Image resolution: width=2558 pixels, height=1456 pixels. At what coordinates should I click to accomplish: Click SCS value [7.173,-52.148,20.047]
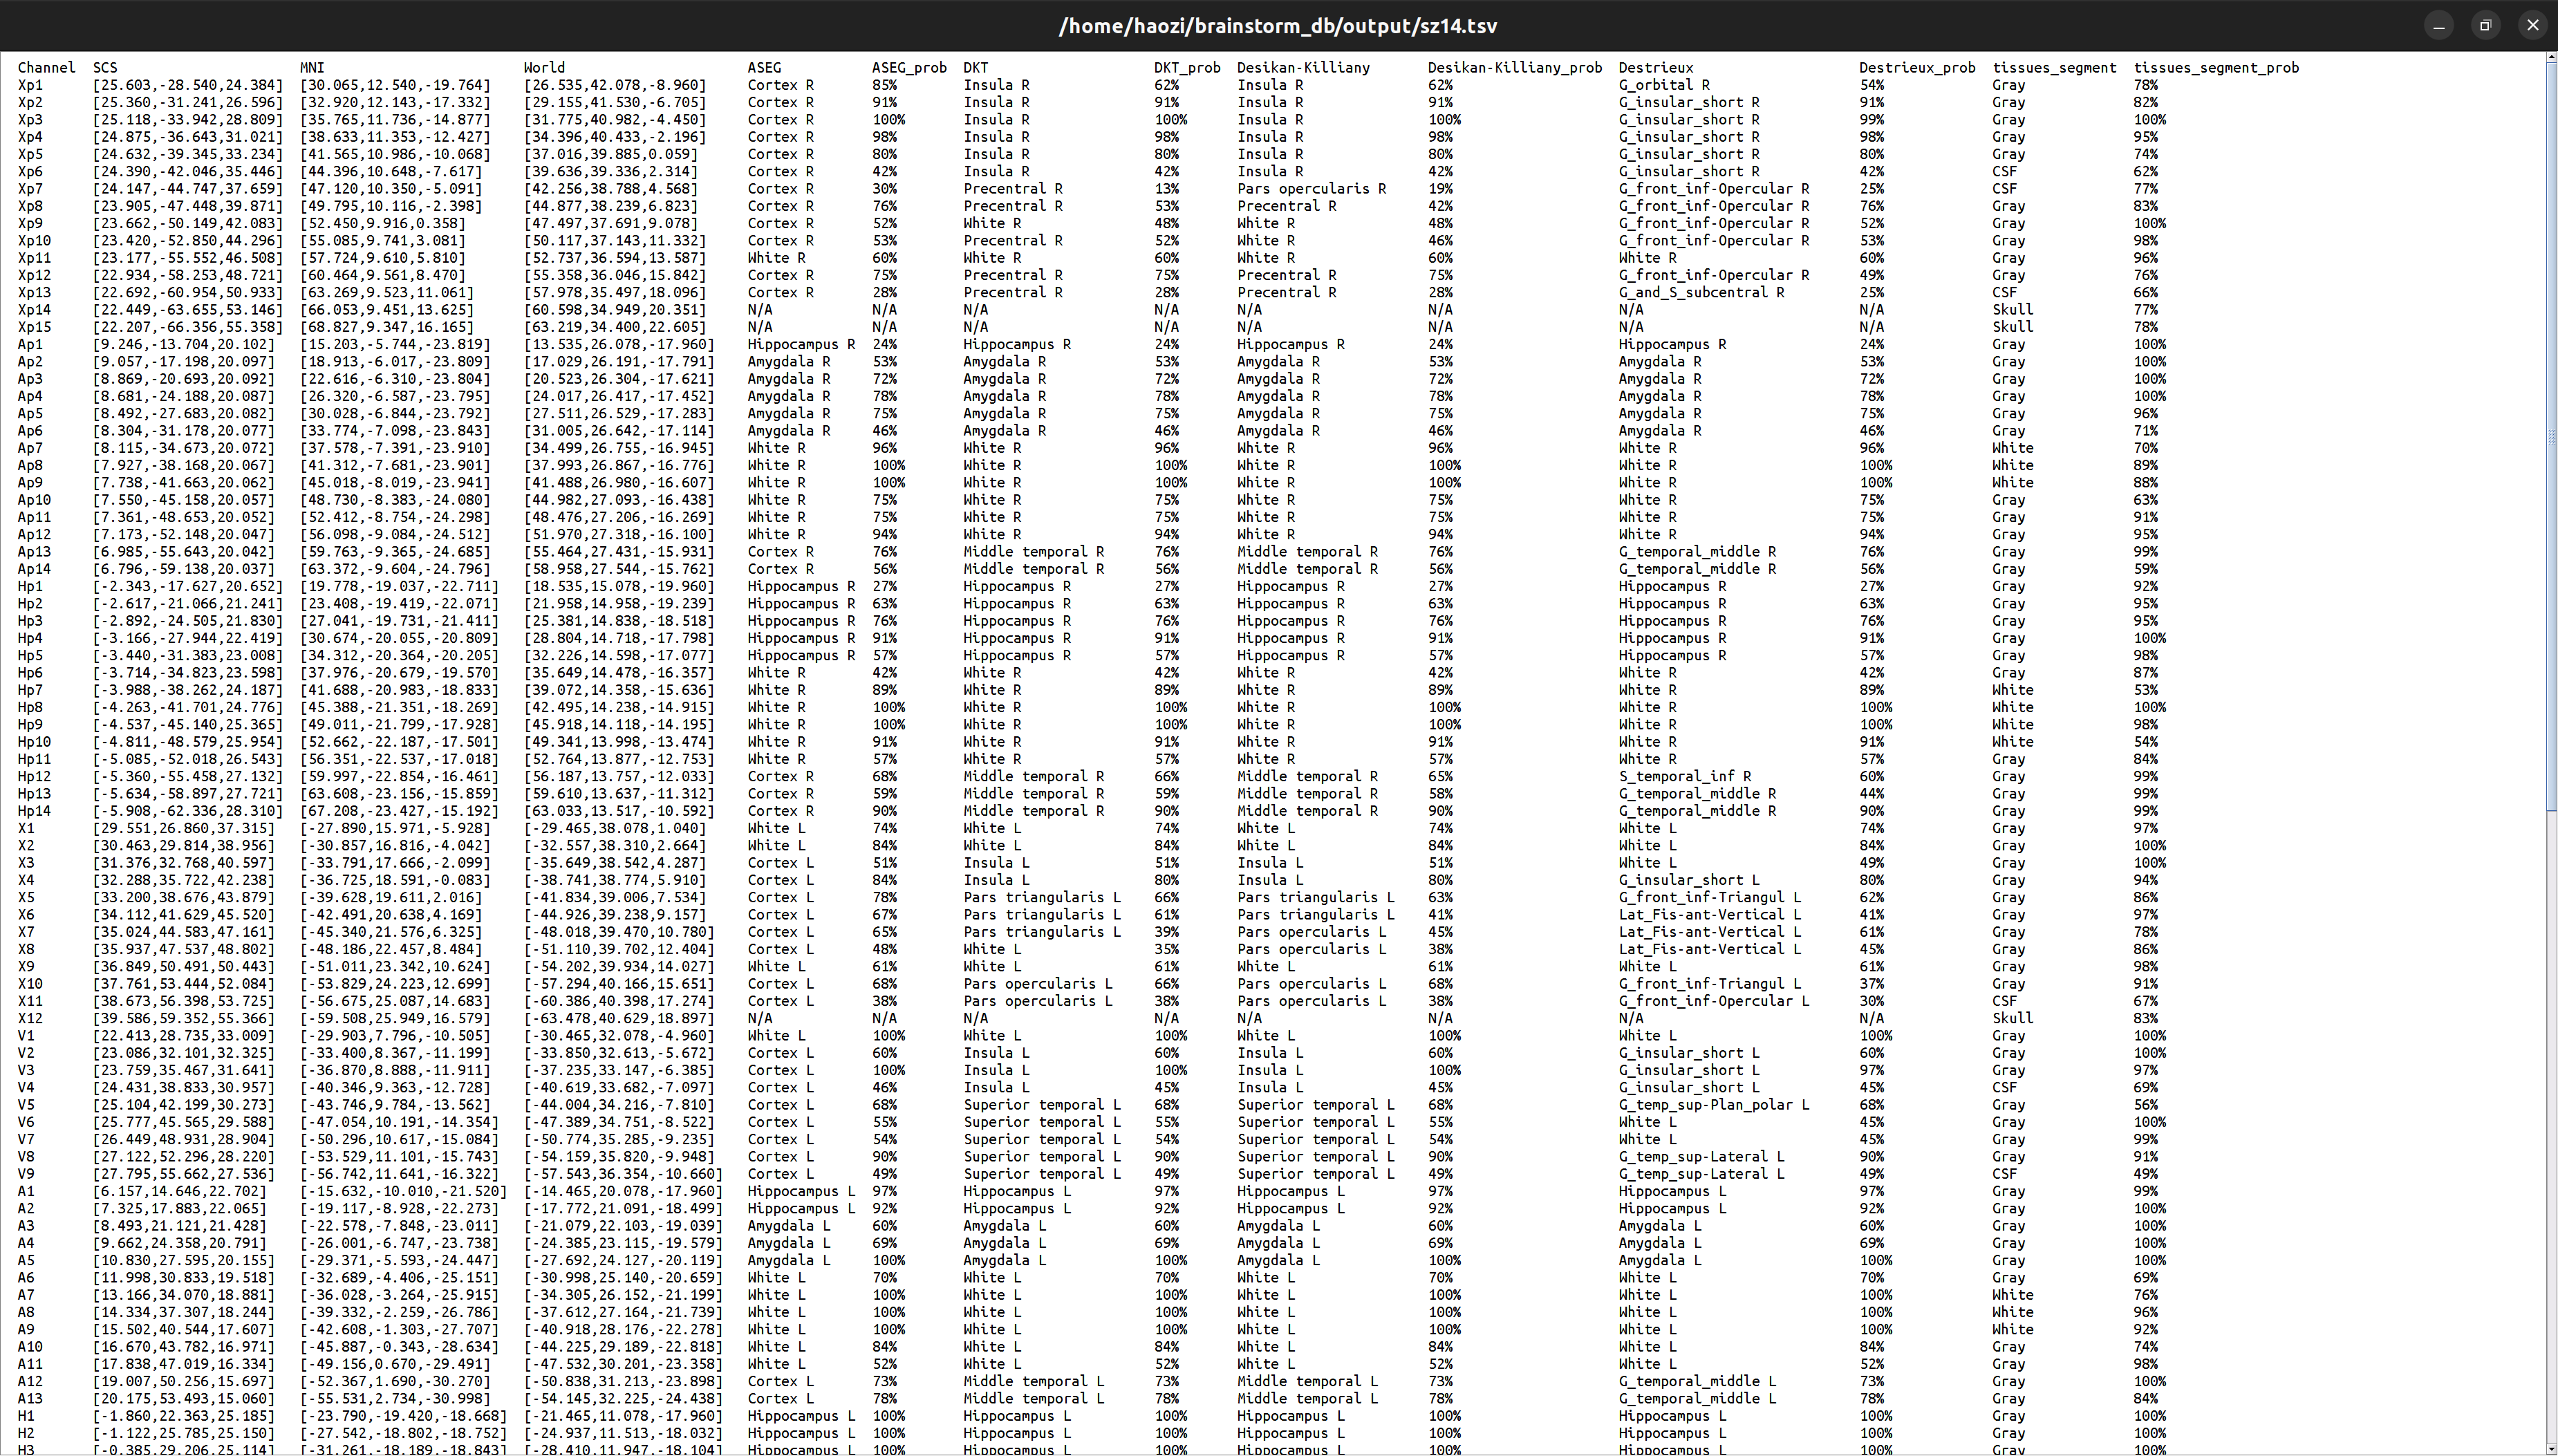point(184,535)
